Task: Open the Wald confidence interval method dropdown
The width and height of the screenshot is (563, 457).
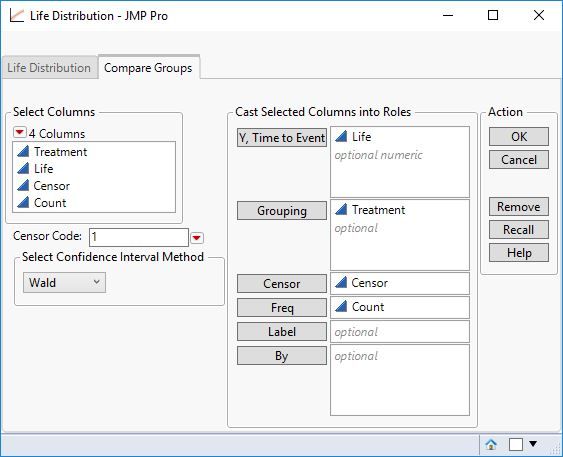Action: [x=64, y=283]
